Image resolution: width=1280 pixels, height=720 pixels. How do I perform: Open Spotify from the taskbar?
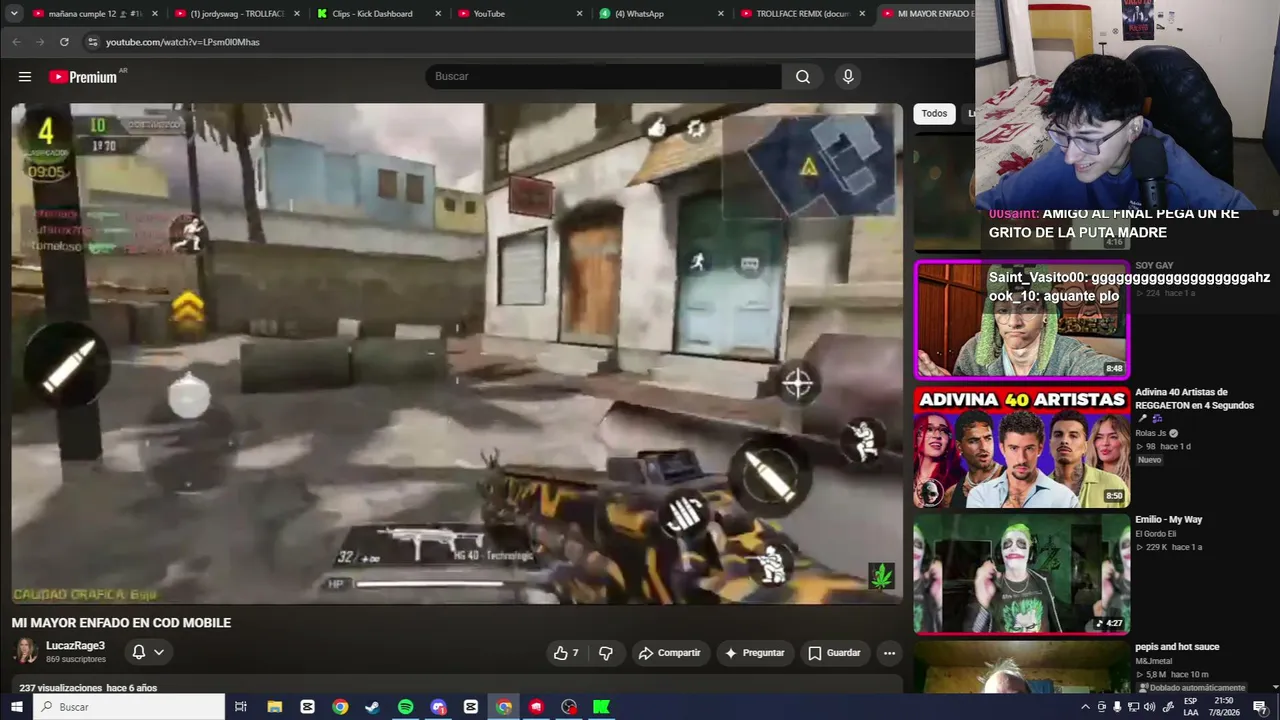click(405, 707)
